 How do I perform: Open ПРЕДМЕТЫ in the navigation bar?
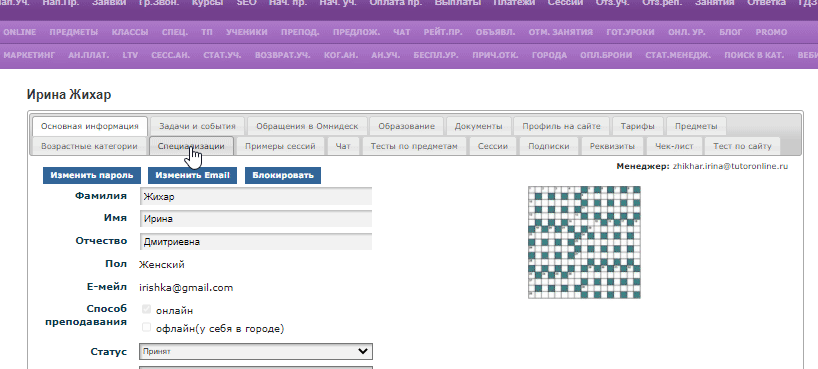click(x=74, y=32)
